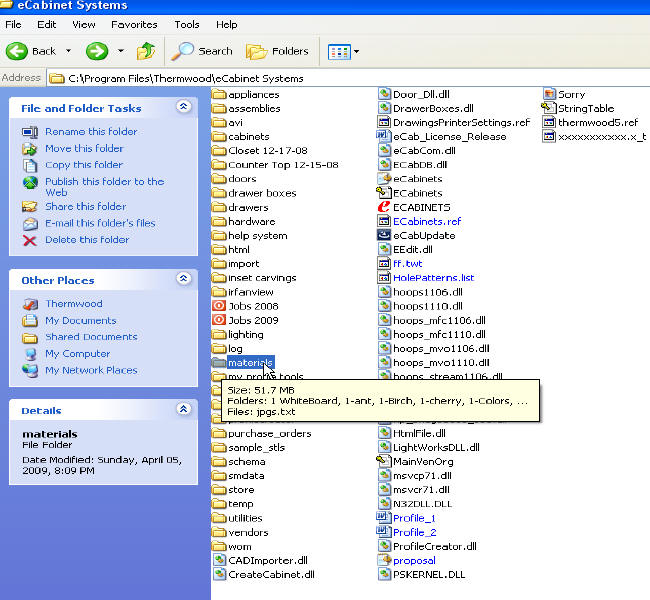
Task: Collapse File and Folder Tasks panel
Action: click(184, 107)
